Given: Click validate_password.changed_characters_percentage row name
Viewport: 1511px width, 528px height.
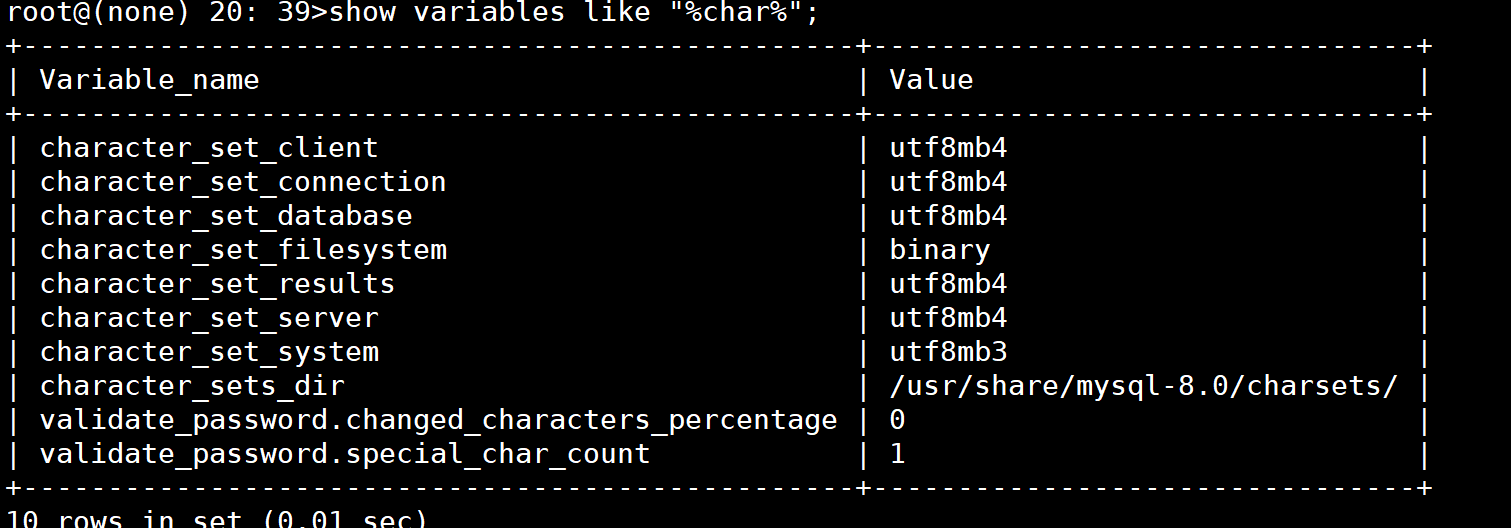Looking at the screenshot, I should tap(438, 420).
